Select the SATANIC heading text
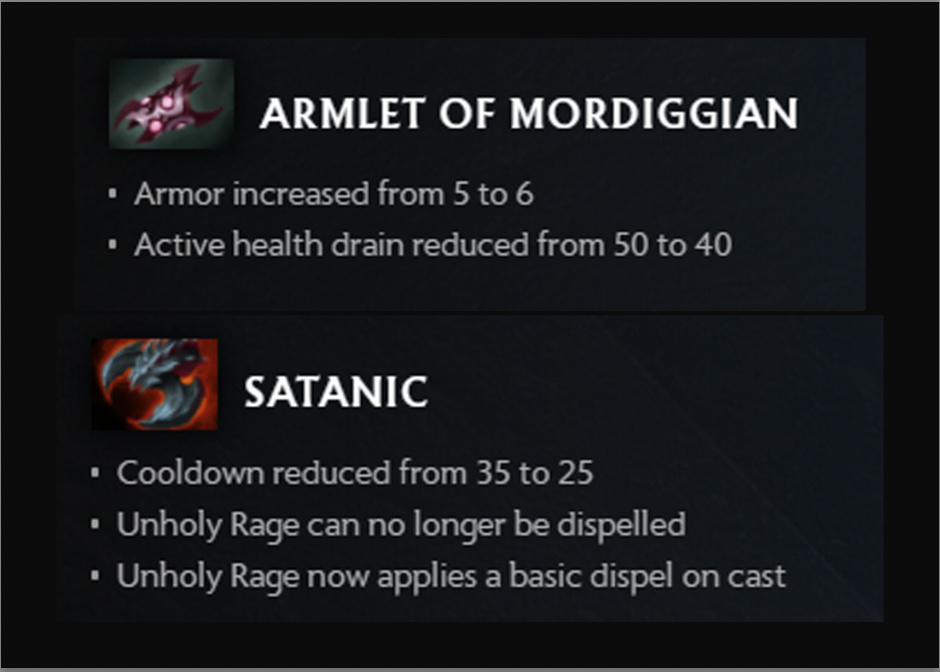Screen dimensions: 940x672 coord(336,392)
